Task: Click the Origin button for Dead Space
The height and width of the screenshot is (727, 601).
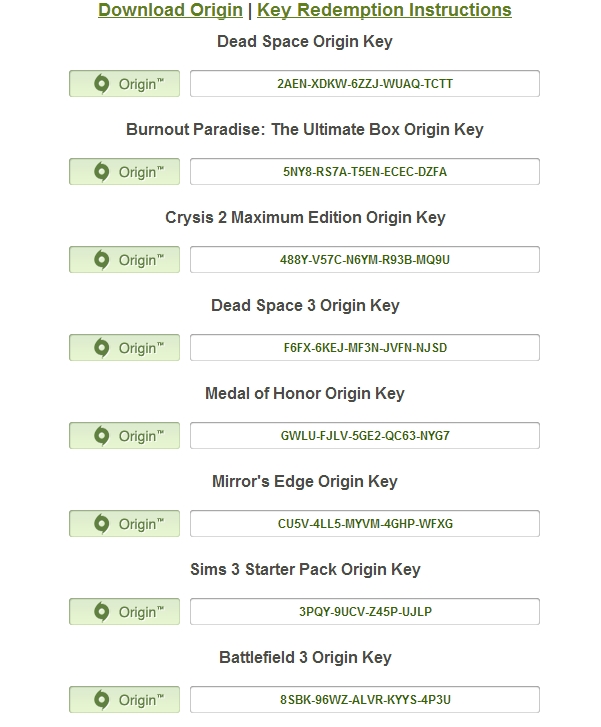Action: pyautogui.click(x=124, y=84)
